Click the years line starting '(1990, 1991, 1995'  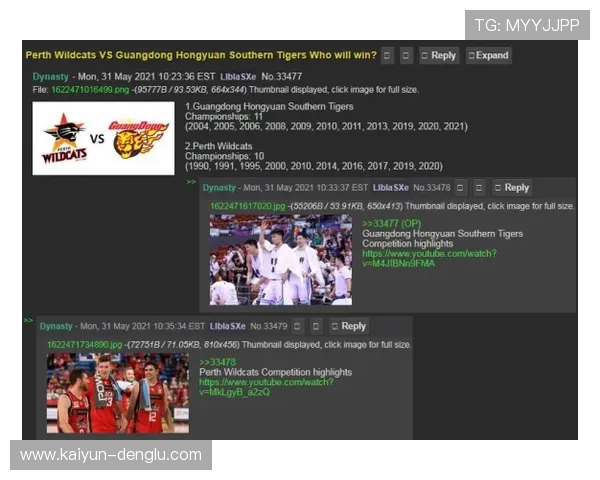point(314,166)
